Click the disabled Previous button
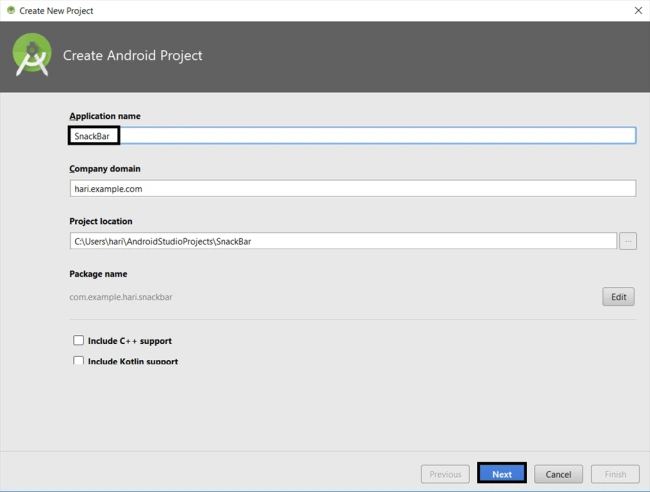This screenshot has height=492, width=650. point(445,474)
